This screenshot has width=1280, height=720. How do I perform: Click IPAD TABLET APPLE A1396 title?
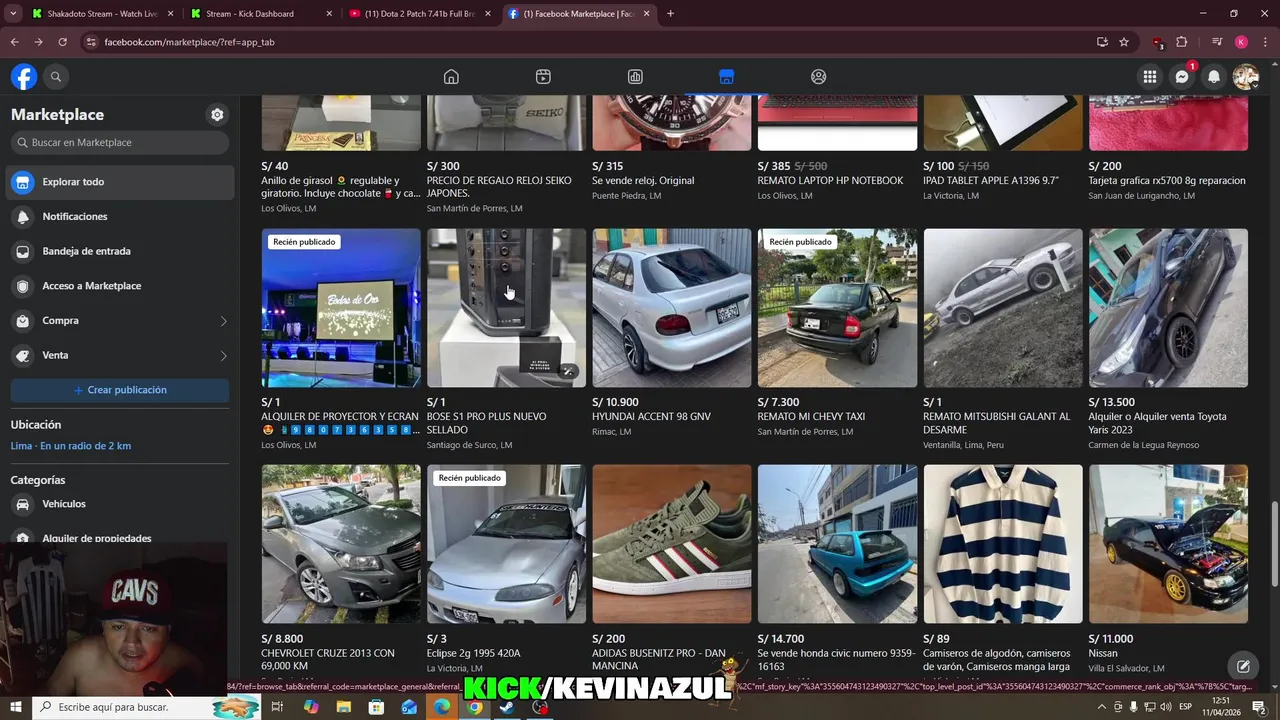coord(991,181)
